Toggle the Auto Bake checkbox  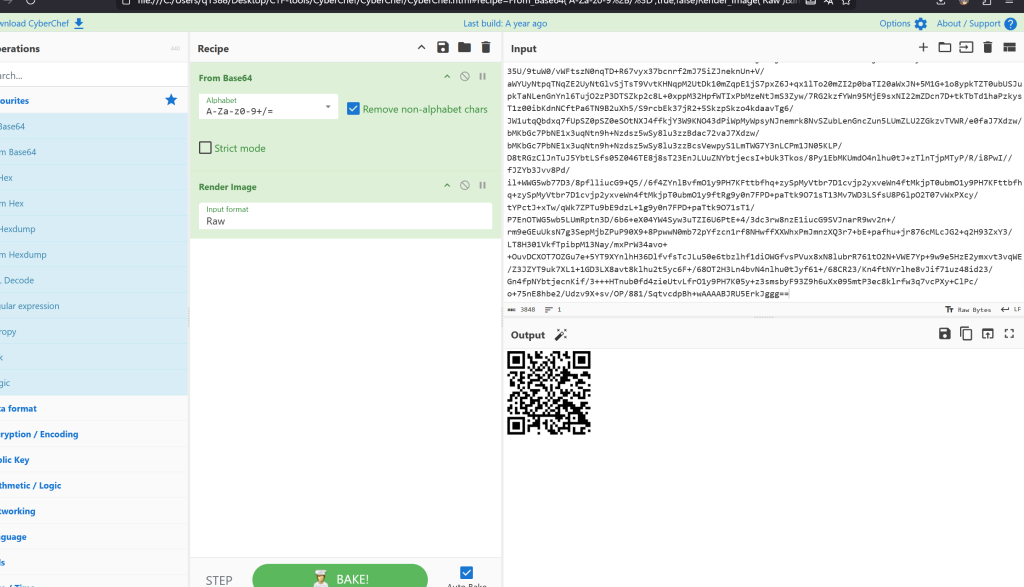click(466, 573)
